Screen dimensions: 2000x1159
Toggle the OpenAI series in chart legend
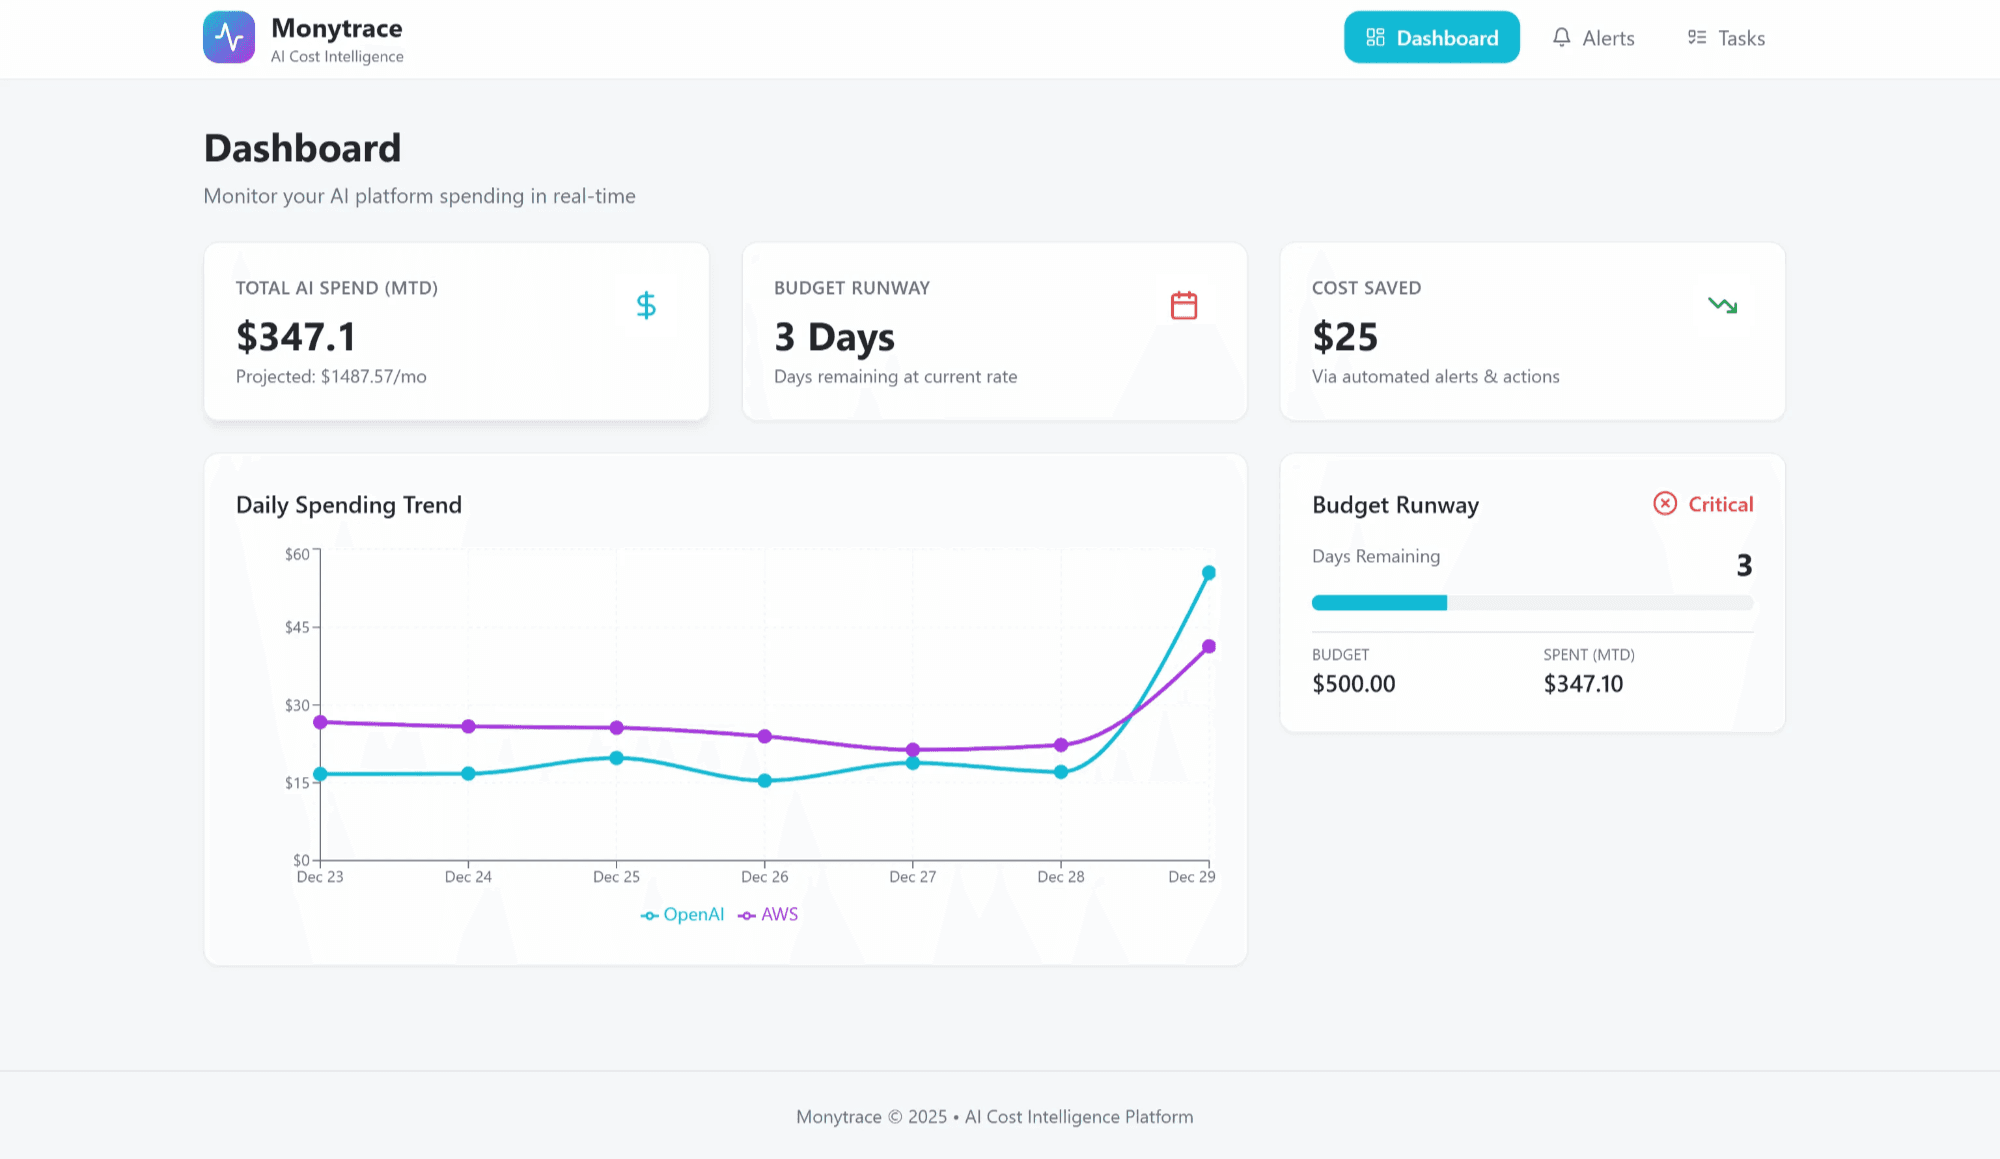tap(683, 915)
